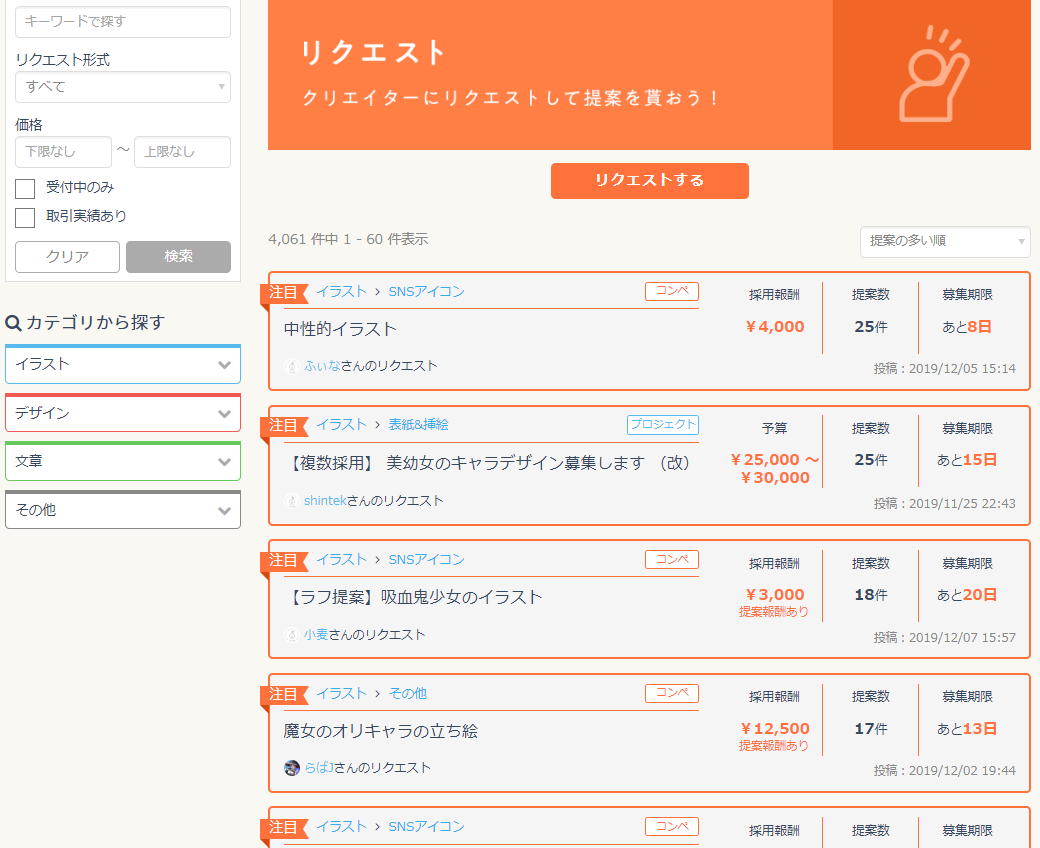This screenshot has width=1040, height=848.
Task: Click the raised-hand icon in the banner
Action: coord(933,74)
